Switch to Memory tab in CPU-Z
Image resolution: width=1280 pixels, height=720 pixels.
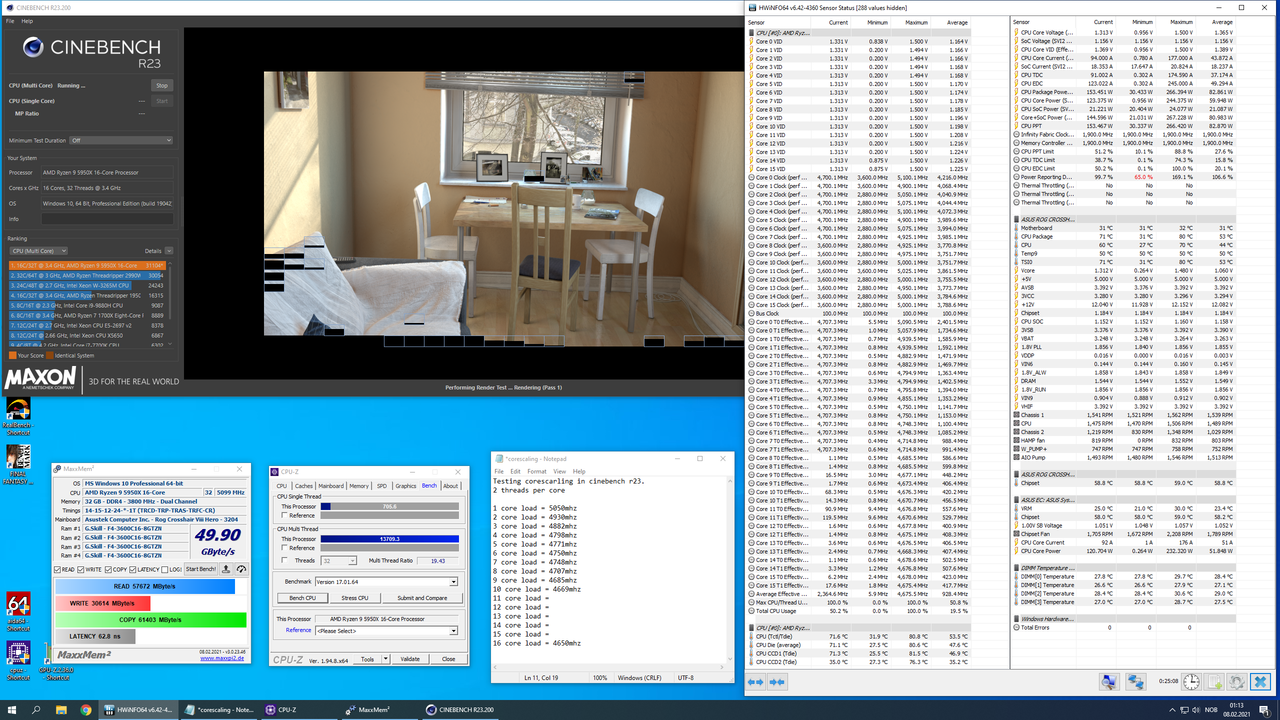[359, 486]
